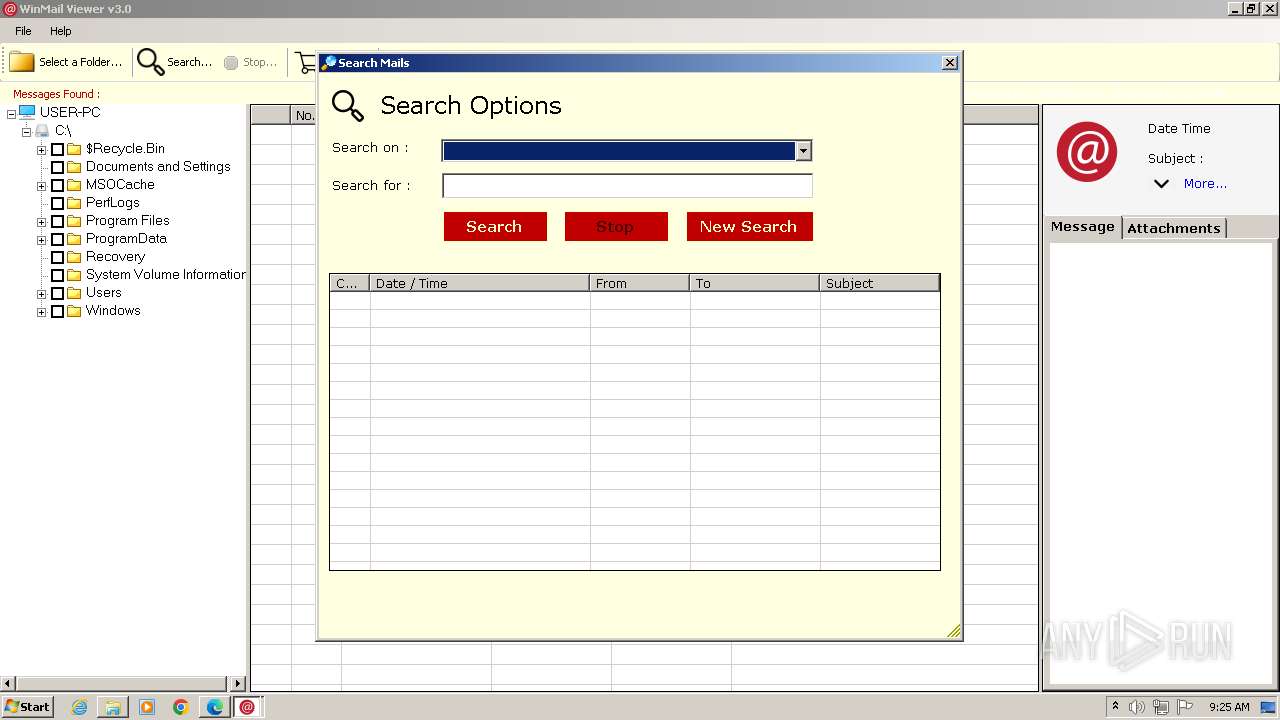1280x720 pixels.
Task: Expand the Program Files node
Action: pos(41,222)
